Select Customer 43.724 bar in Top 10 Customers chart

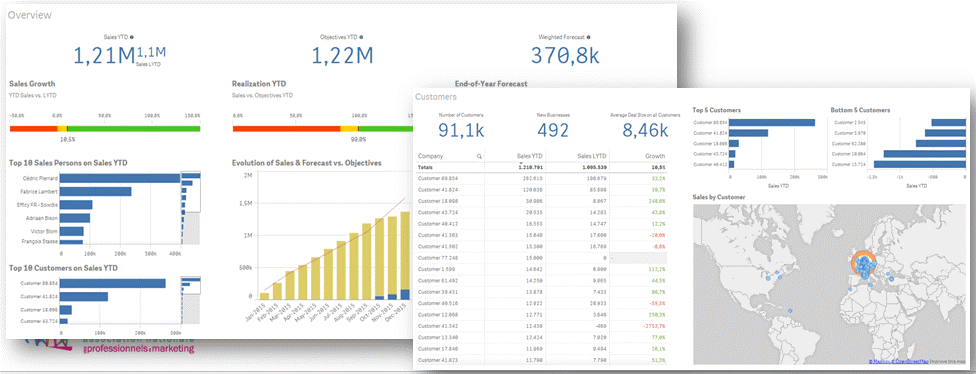(64, 321)
